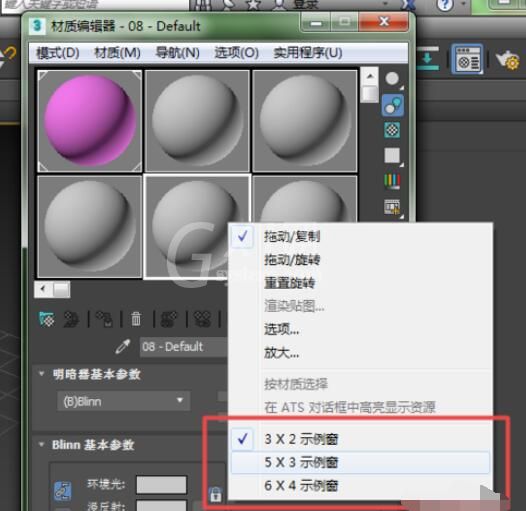Click the sample slots vertical scroll up arrow
The image size is (526, 511).
tap(370, 76)
